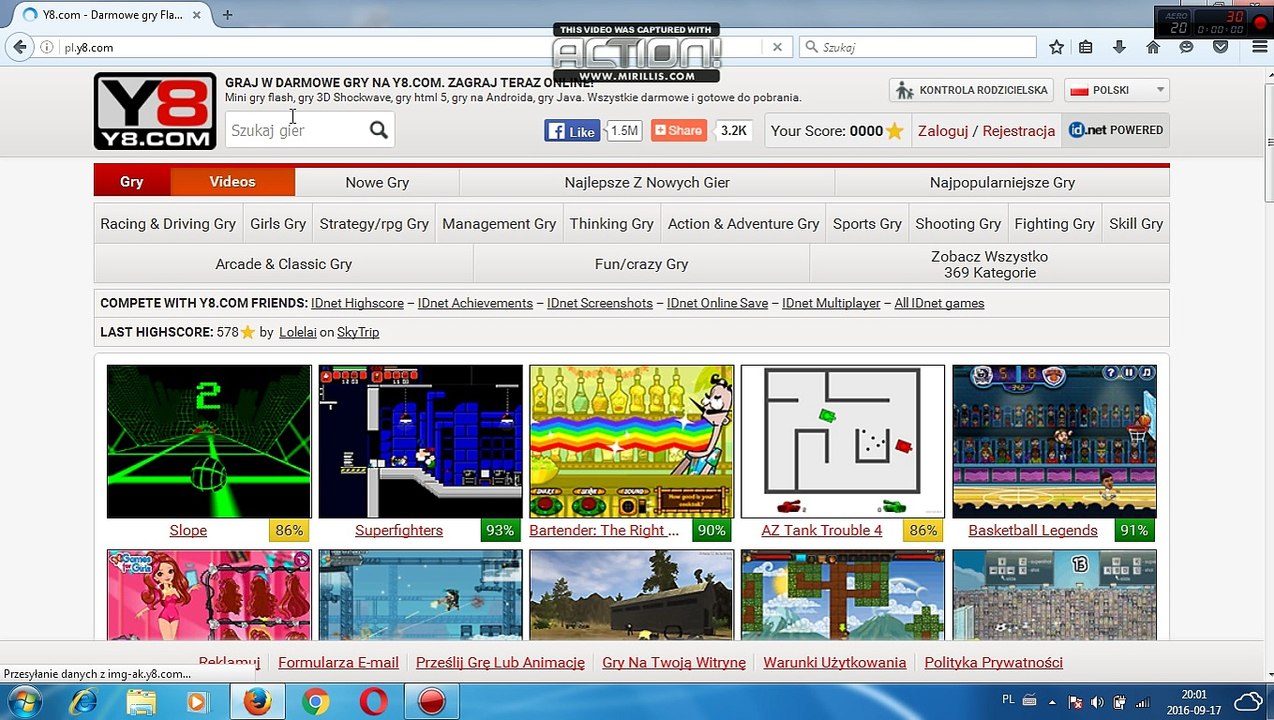
Task: Open the All IDnet games link
Action: point(939,303)
